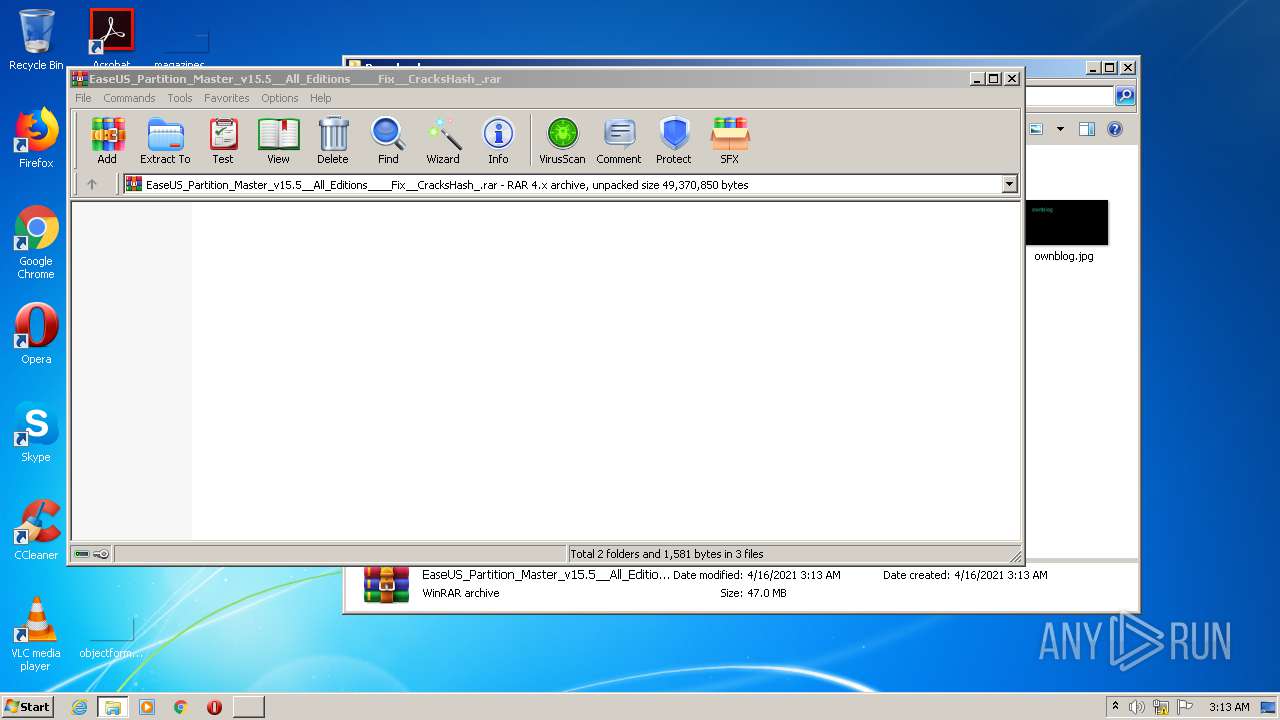Open the Opera desktop shortcut
This screenshot has height=720, width=1280.
[36, 334]
